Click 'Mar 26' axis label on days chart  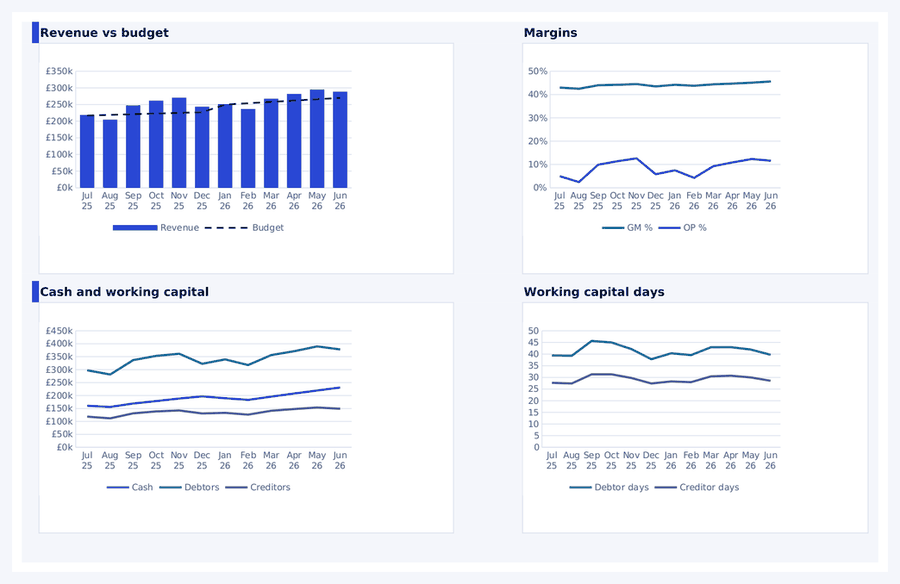(x=711, y=461)
